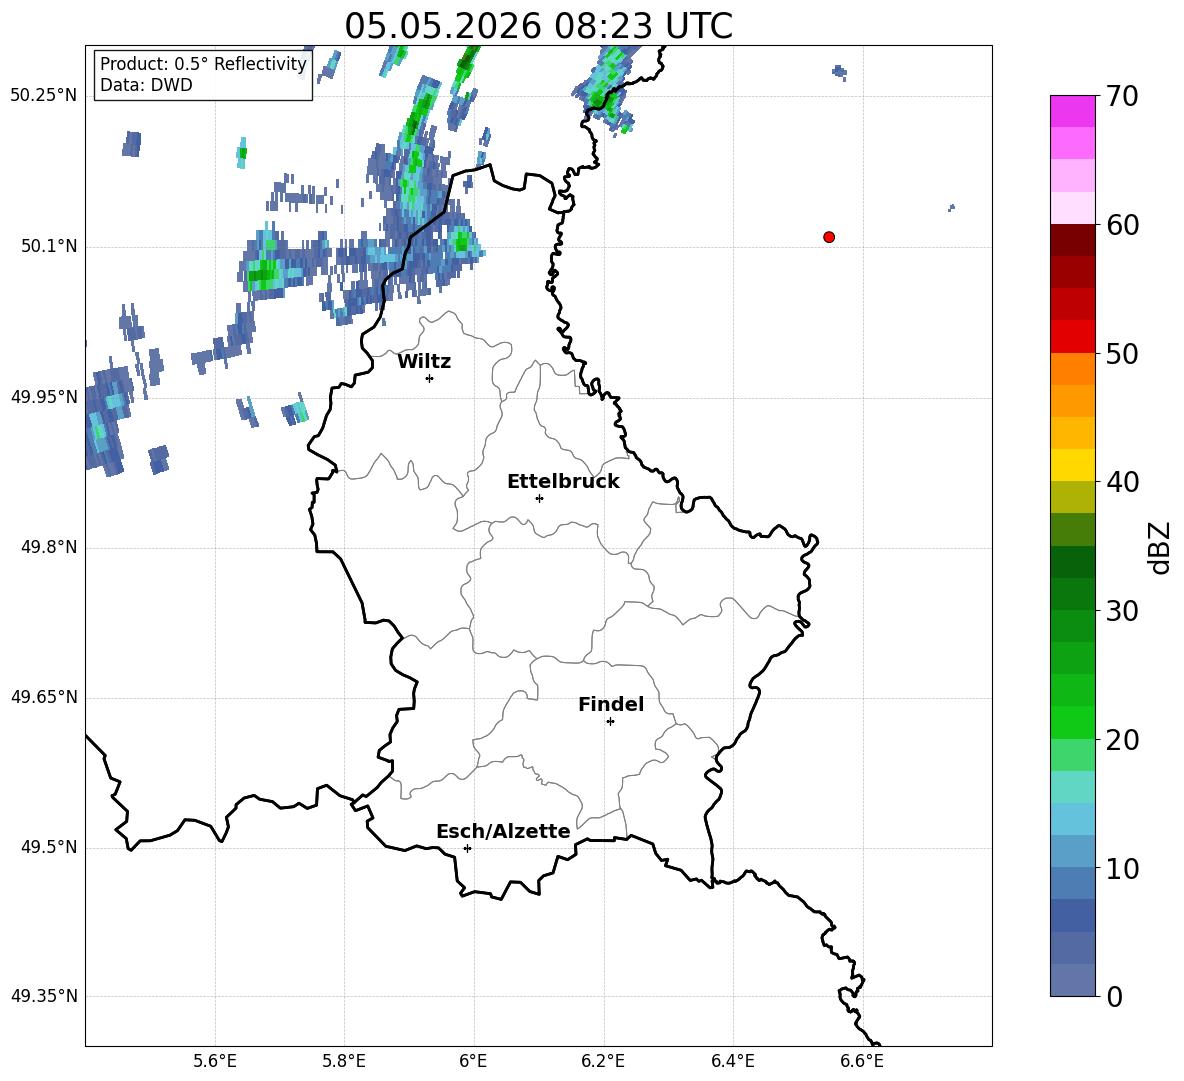Screen dimensions: 1184x1081
Task: Pick the magenta 70 dBZ colorbar segment
Action: [x=1072, y=111]
